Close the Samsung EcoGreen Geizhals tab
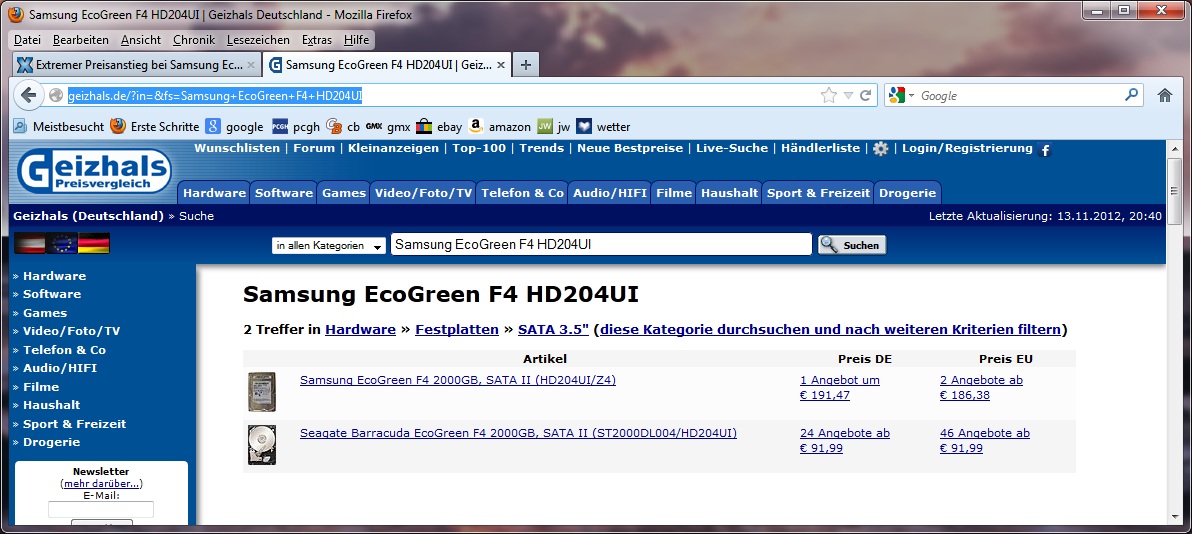This screenshot has height=534, width=1192. pos(501,65)
